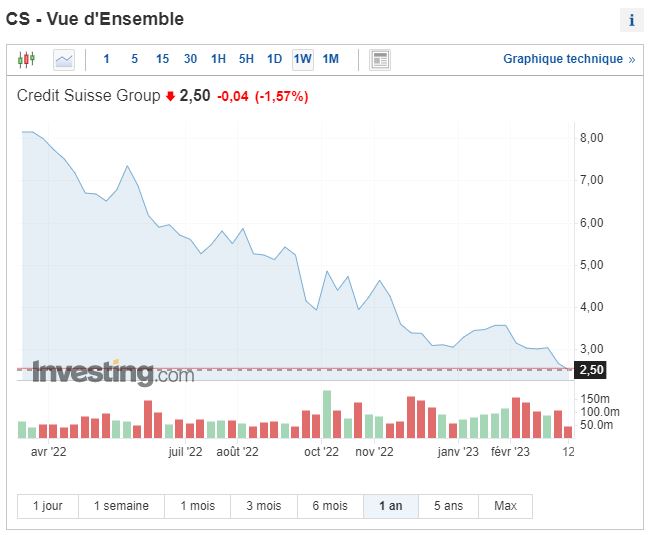Click the red down arrow price indicator
650x535 pixels.
pyautogui.click(x=170, y=97)
